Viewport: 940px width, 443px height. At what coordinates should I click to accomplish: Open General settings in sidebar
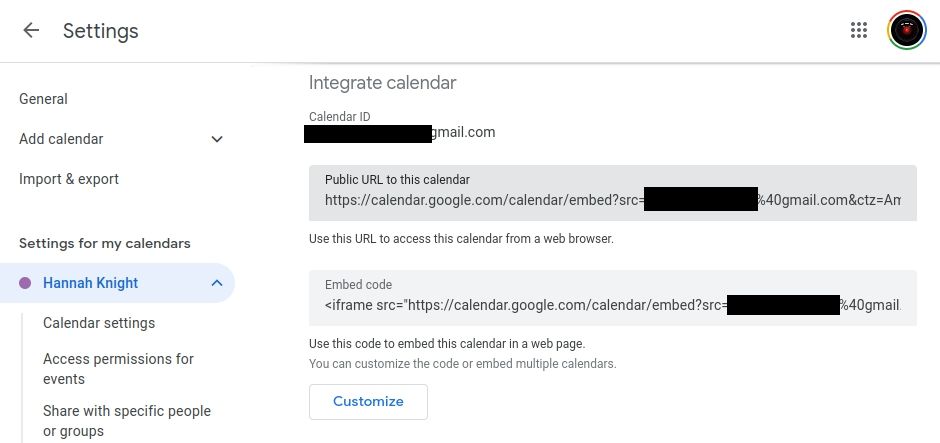(x=43, y=99)
